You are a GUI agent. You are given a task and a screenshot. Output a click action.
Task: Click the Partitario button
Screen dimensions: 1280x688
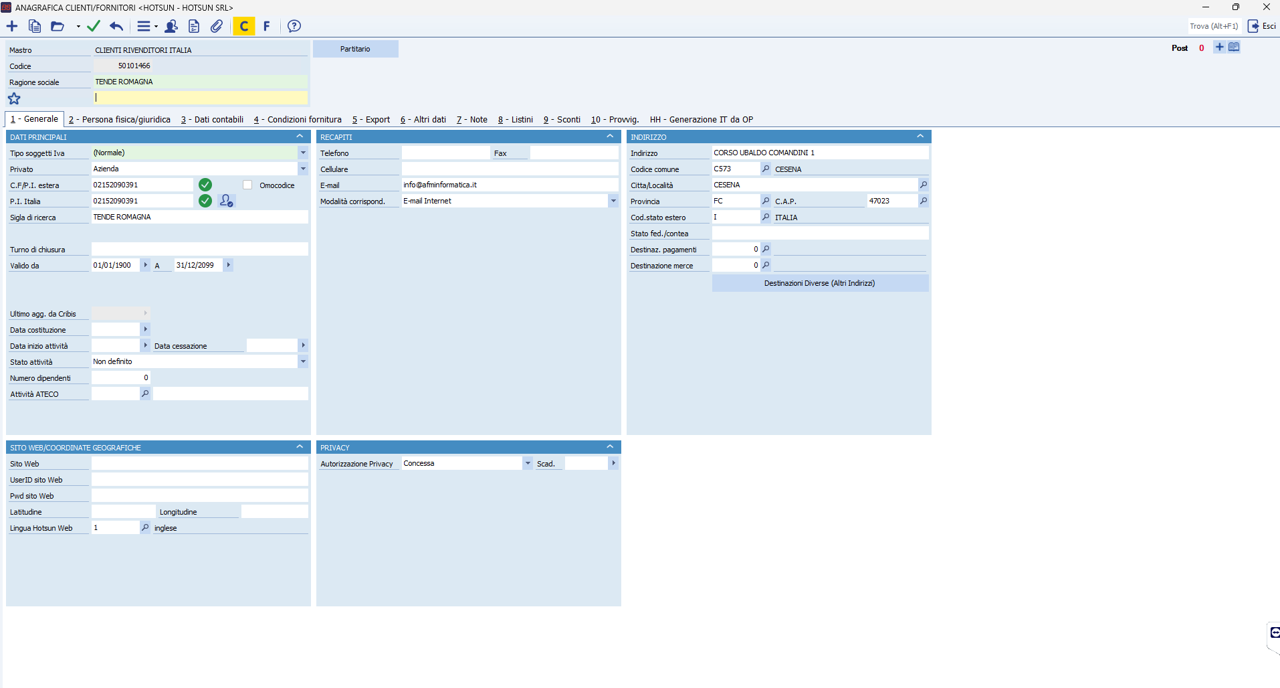[355, 48]
